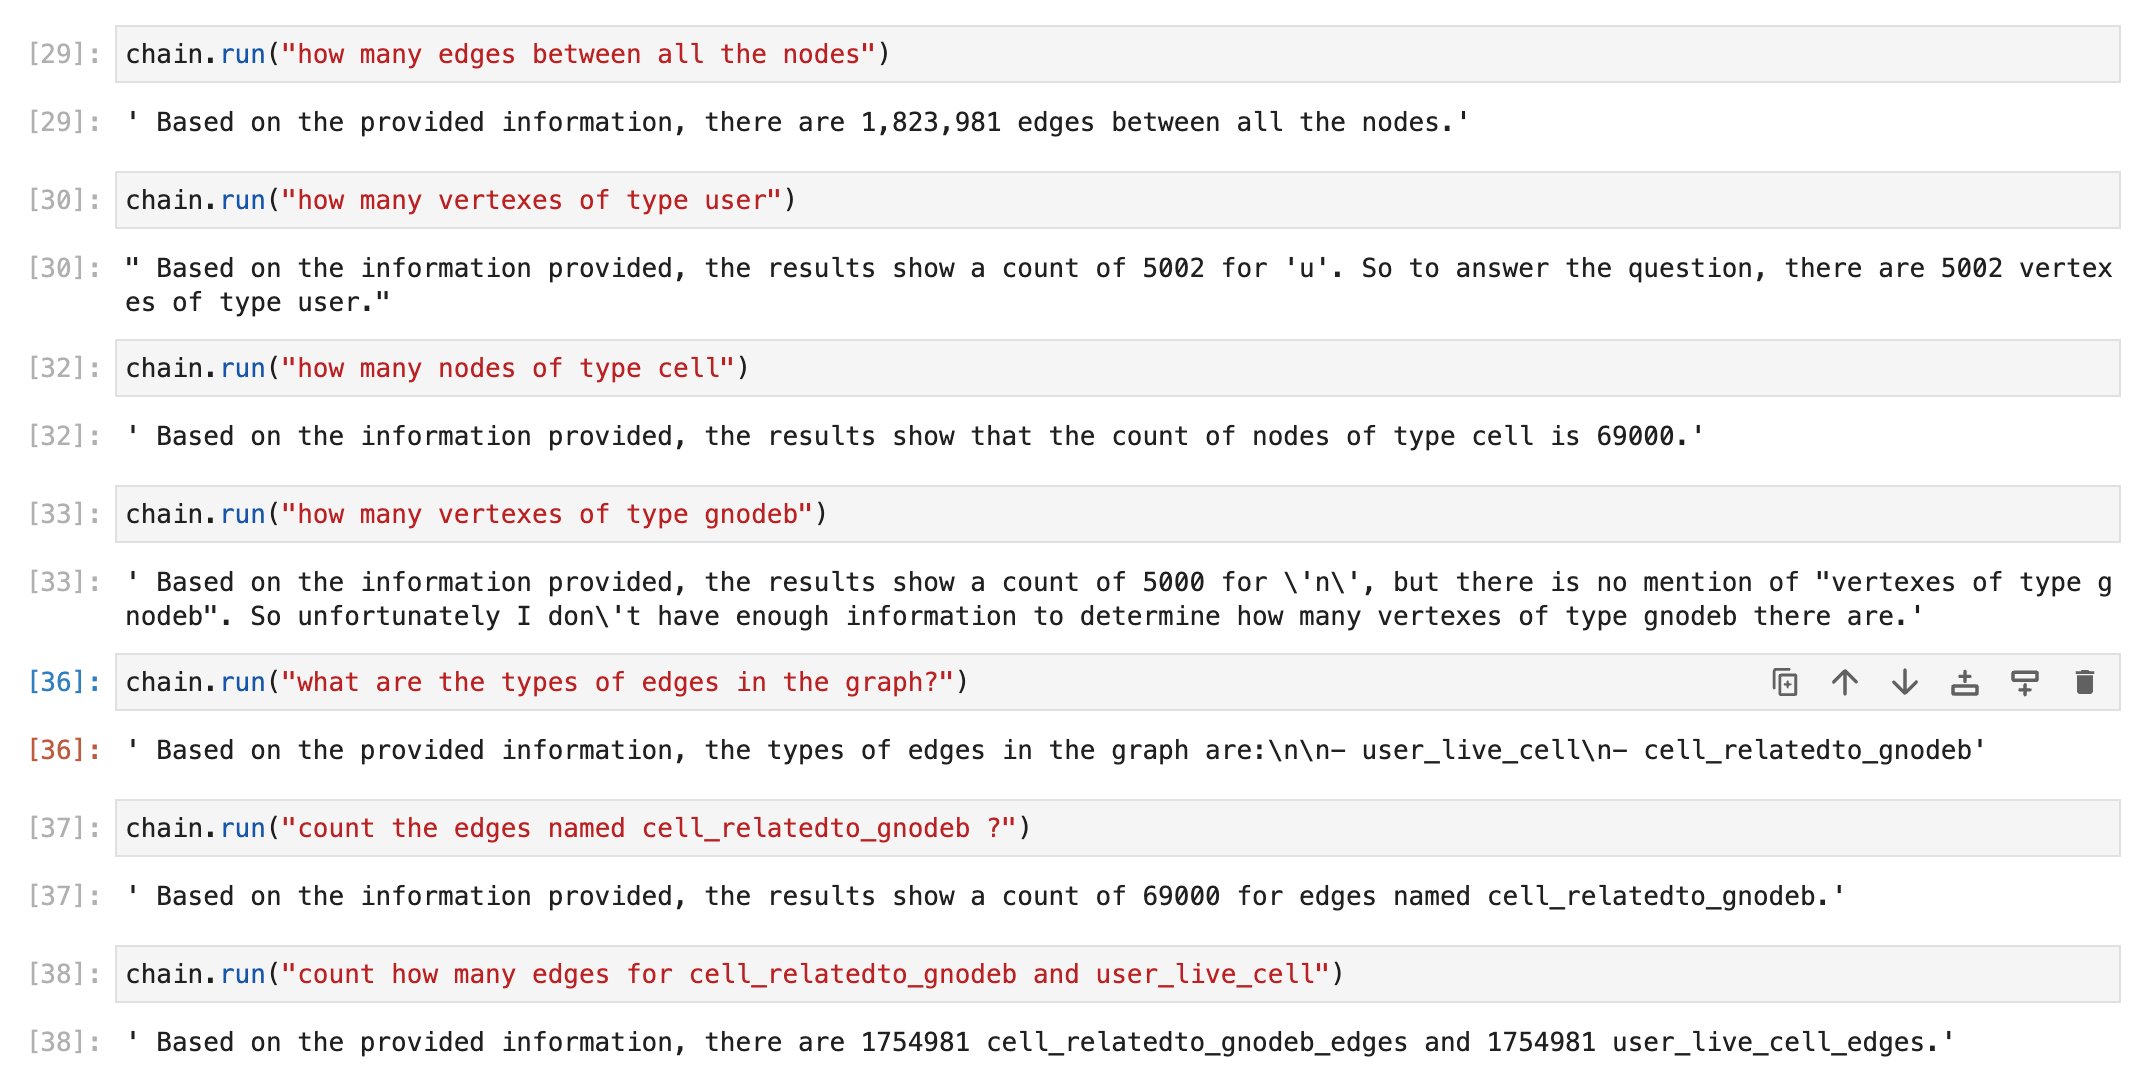2148x1076 pixels.
Task: Click the output text stating 5002 vertexes of type user
Action: pos(1118,285)
